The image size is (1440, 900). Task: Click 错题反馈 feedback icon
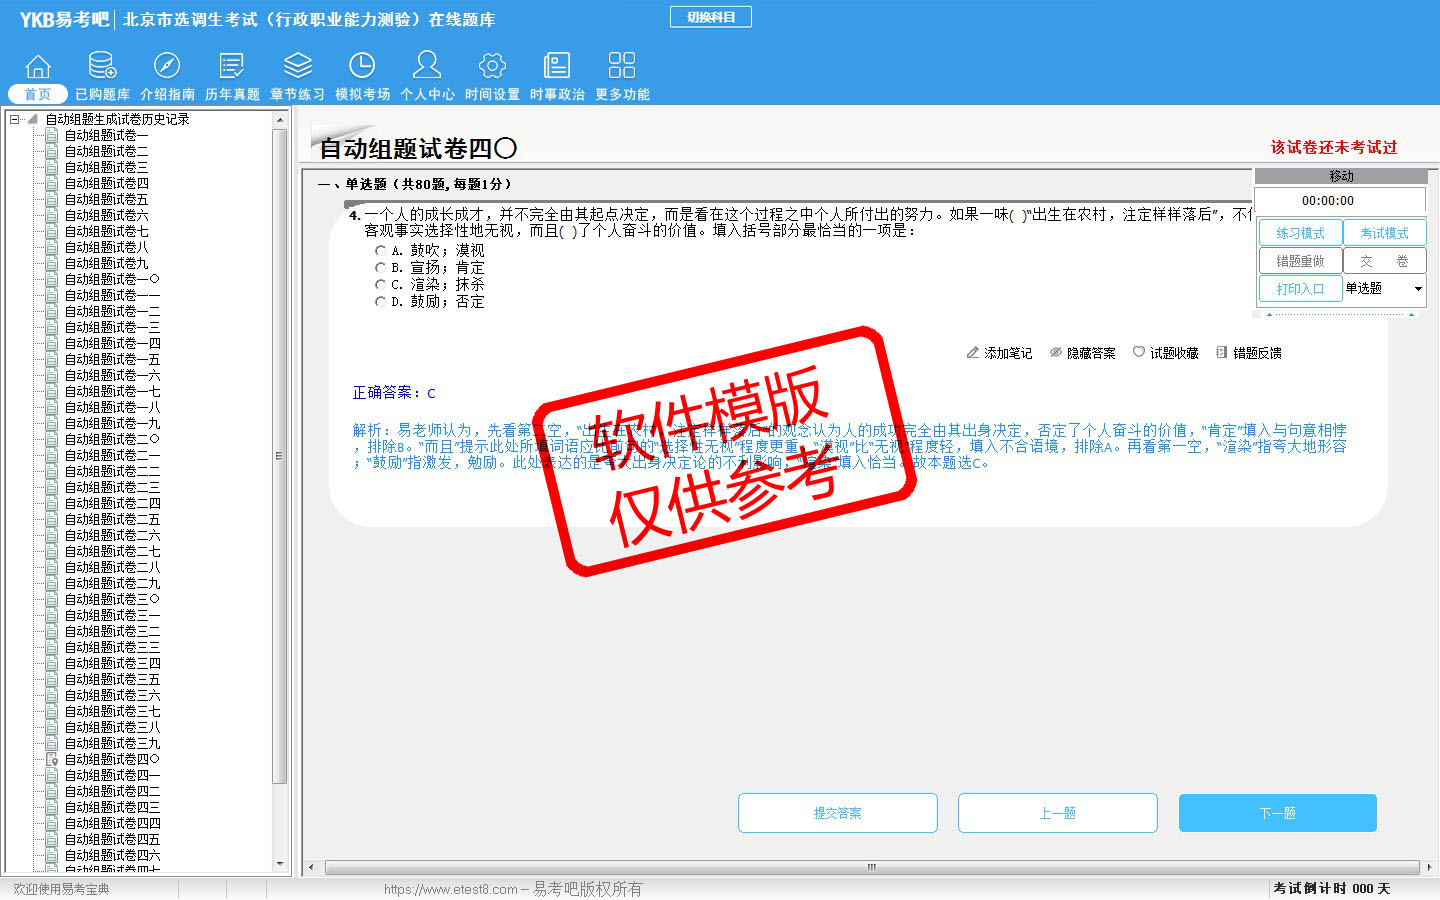1221,352
